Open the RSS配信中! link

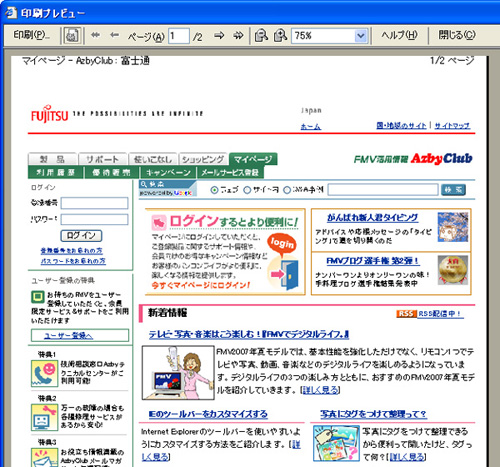(x=440, y=314)
